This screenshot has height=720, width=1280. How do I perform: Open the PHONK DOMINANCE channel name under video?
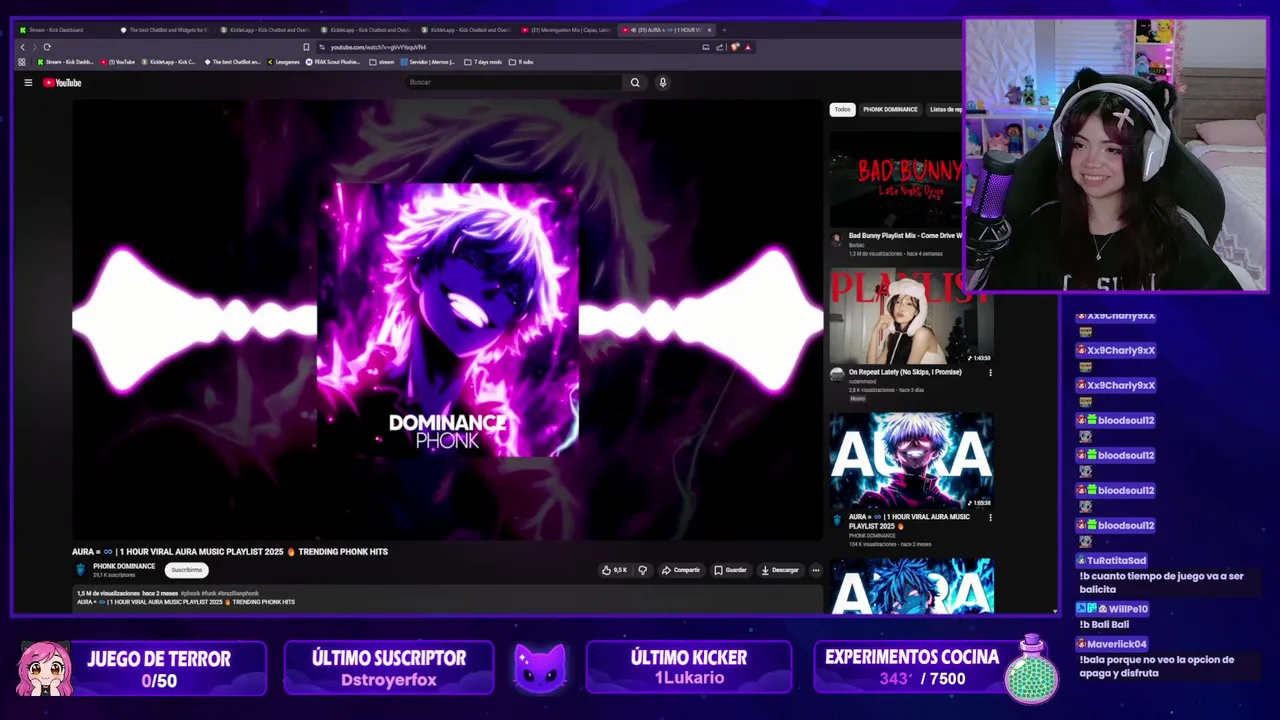tap(124, 566)
